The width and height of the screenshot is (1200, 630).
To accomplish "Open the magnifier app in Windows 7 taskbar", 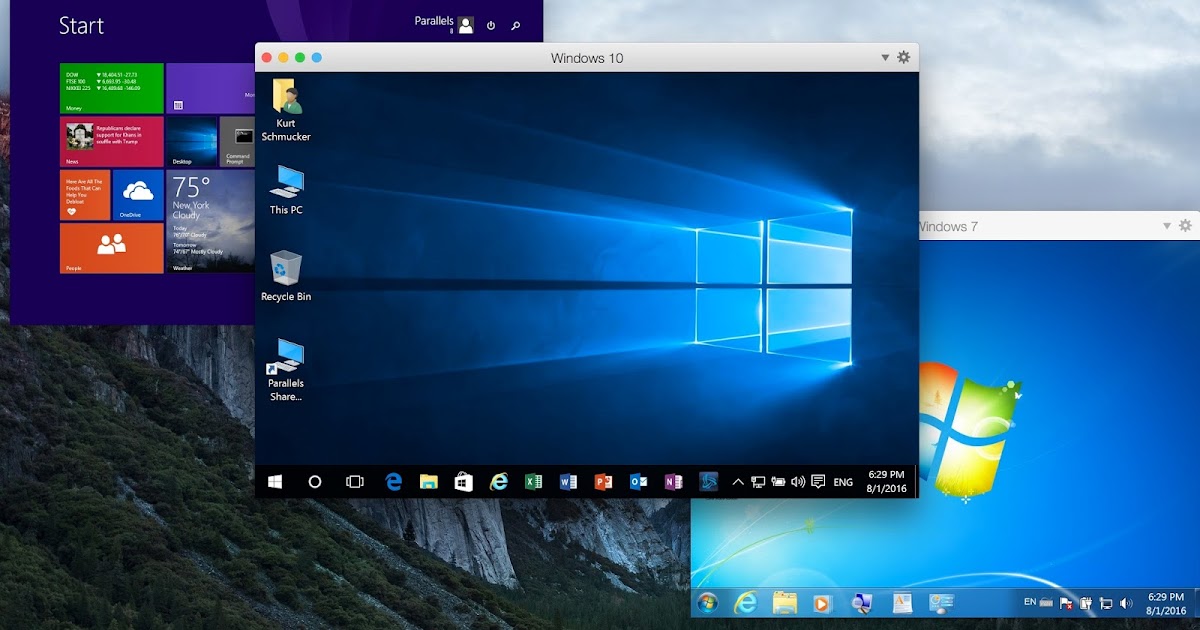I will pos(861,603).
